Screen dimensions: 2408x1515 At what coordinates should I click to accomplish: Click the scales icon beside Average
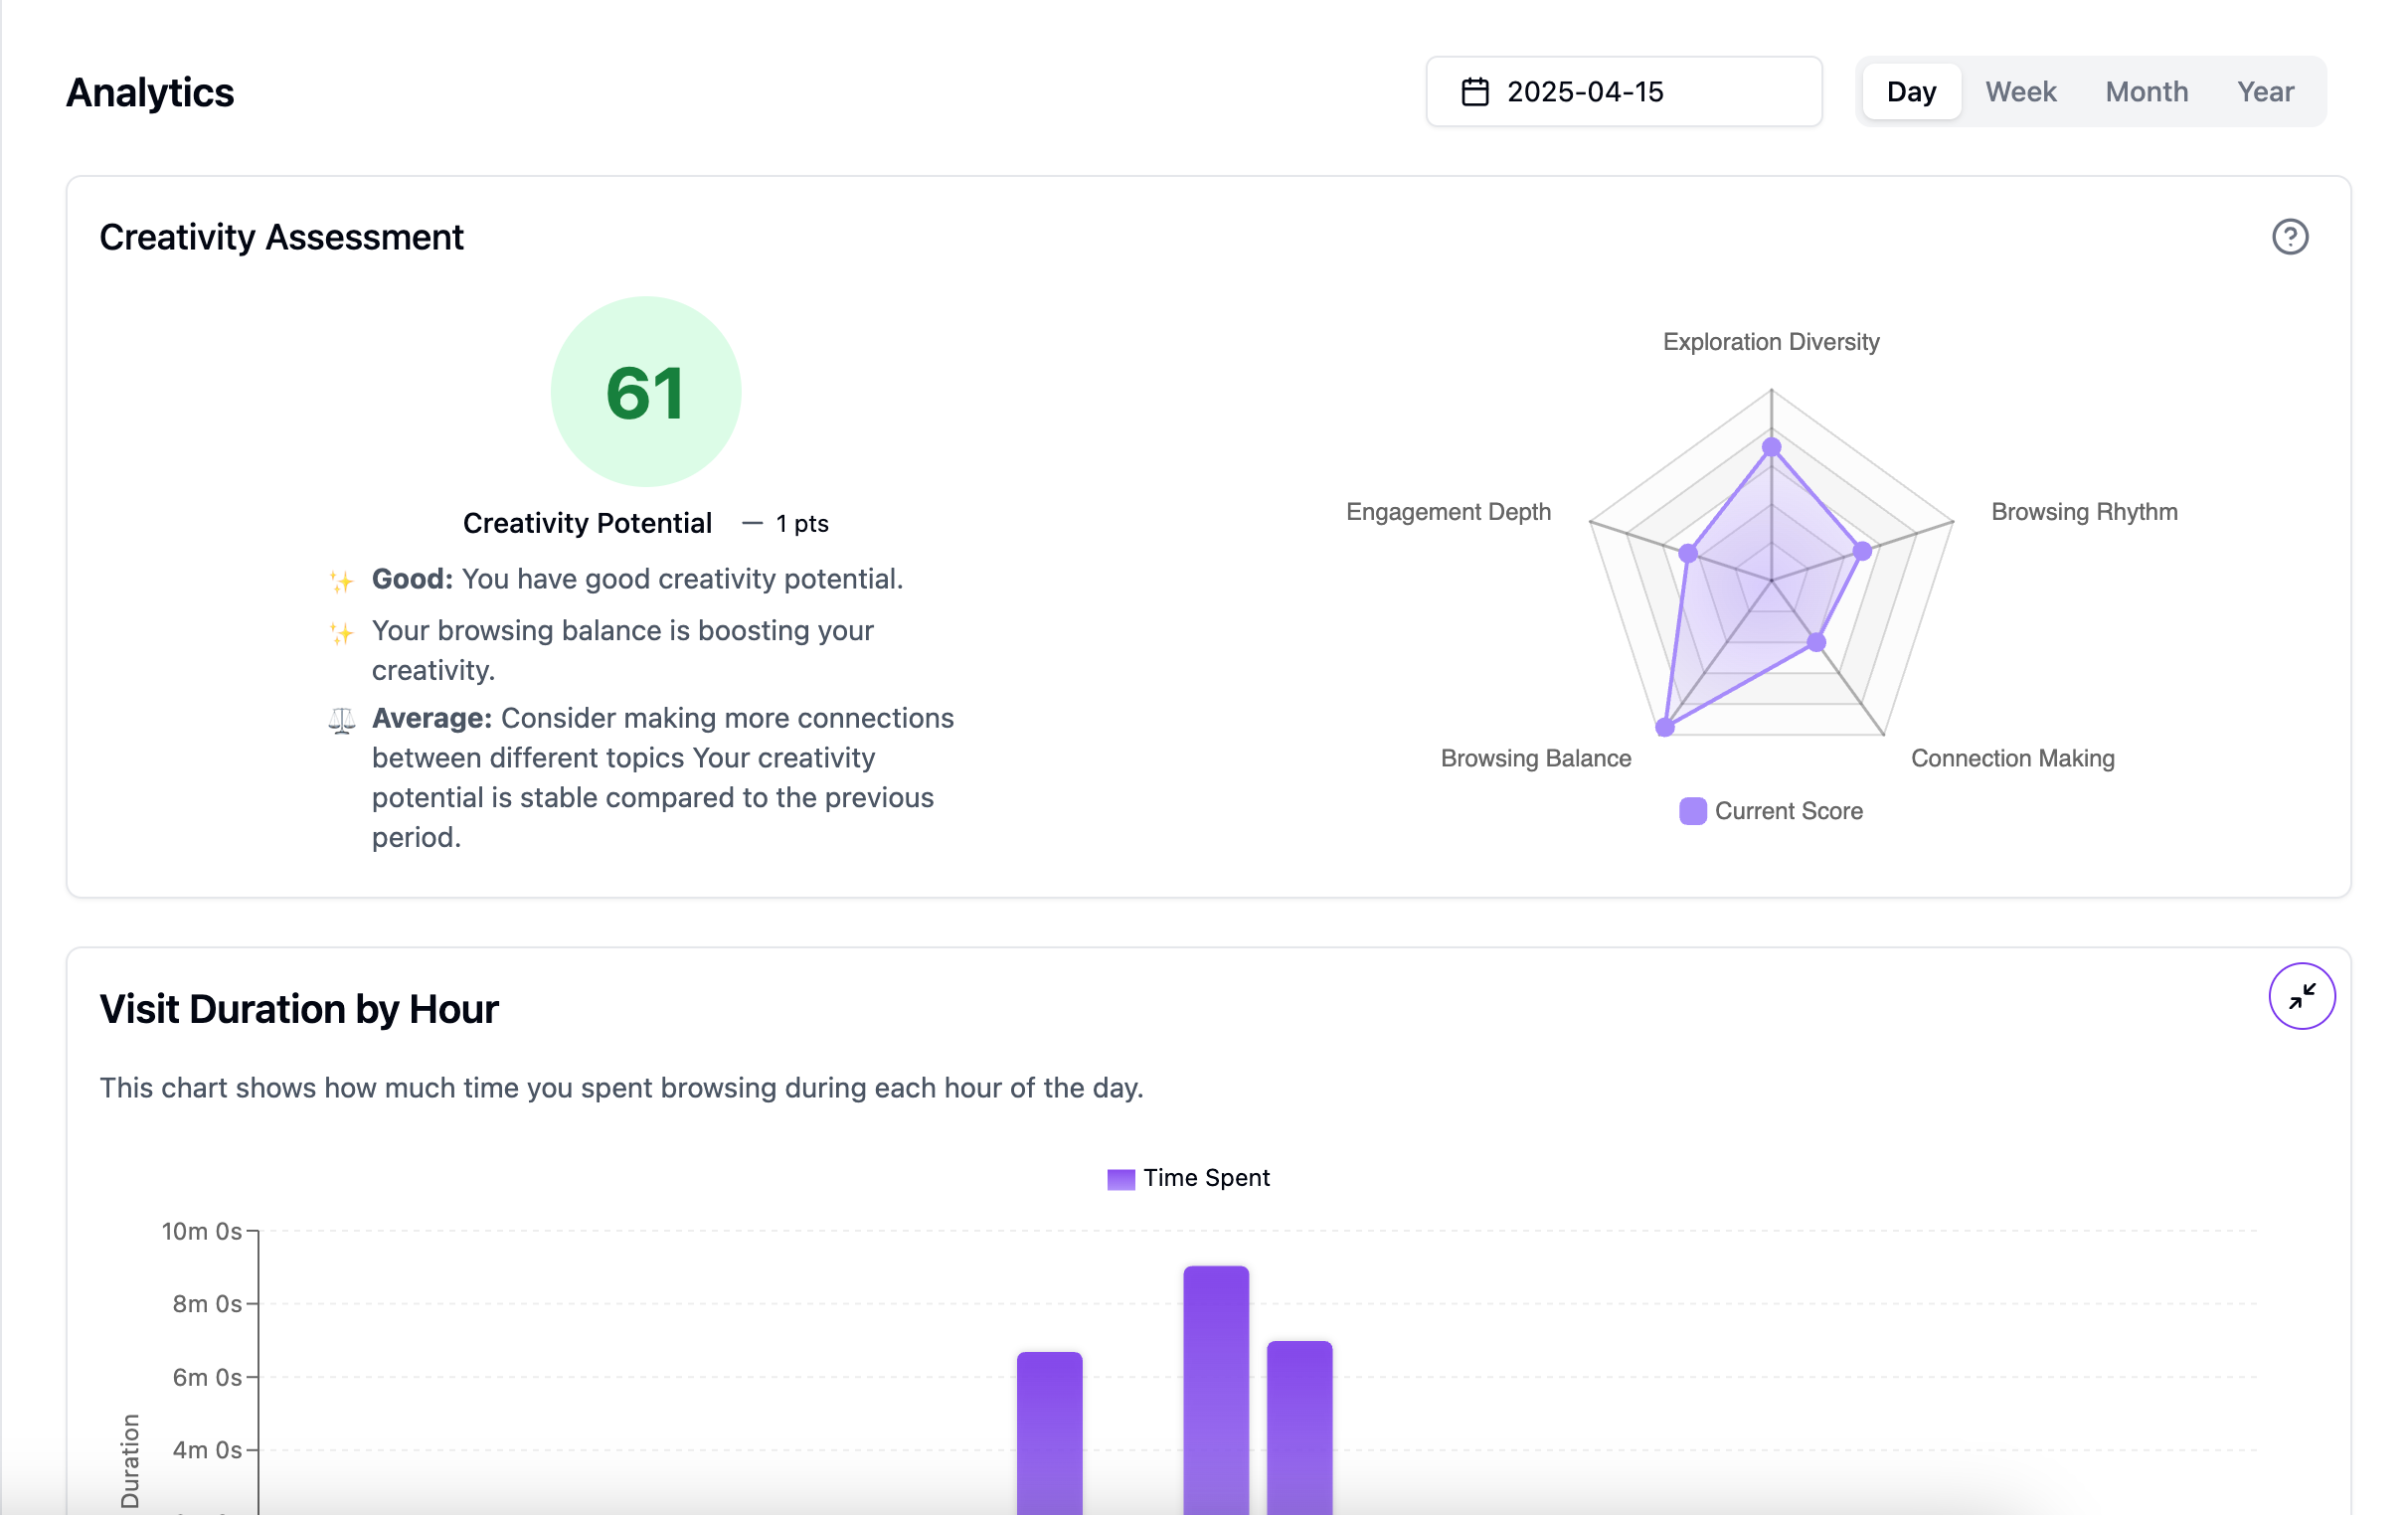click(342, 720)
